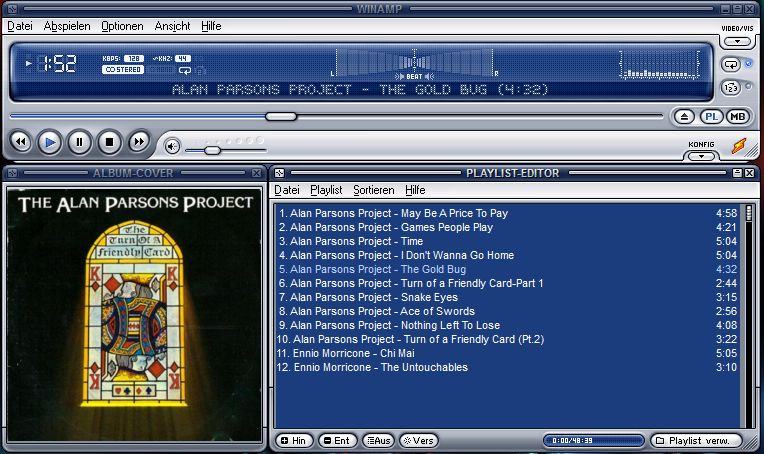Screen dimensions: 764x454
Task: Select track Ace of Swords
Action: 507,311
